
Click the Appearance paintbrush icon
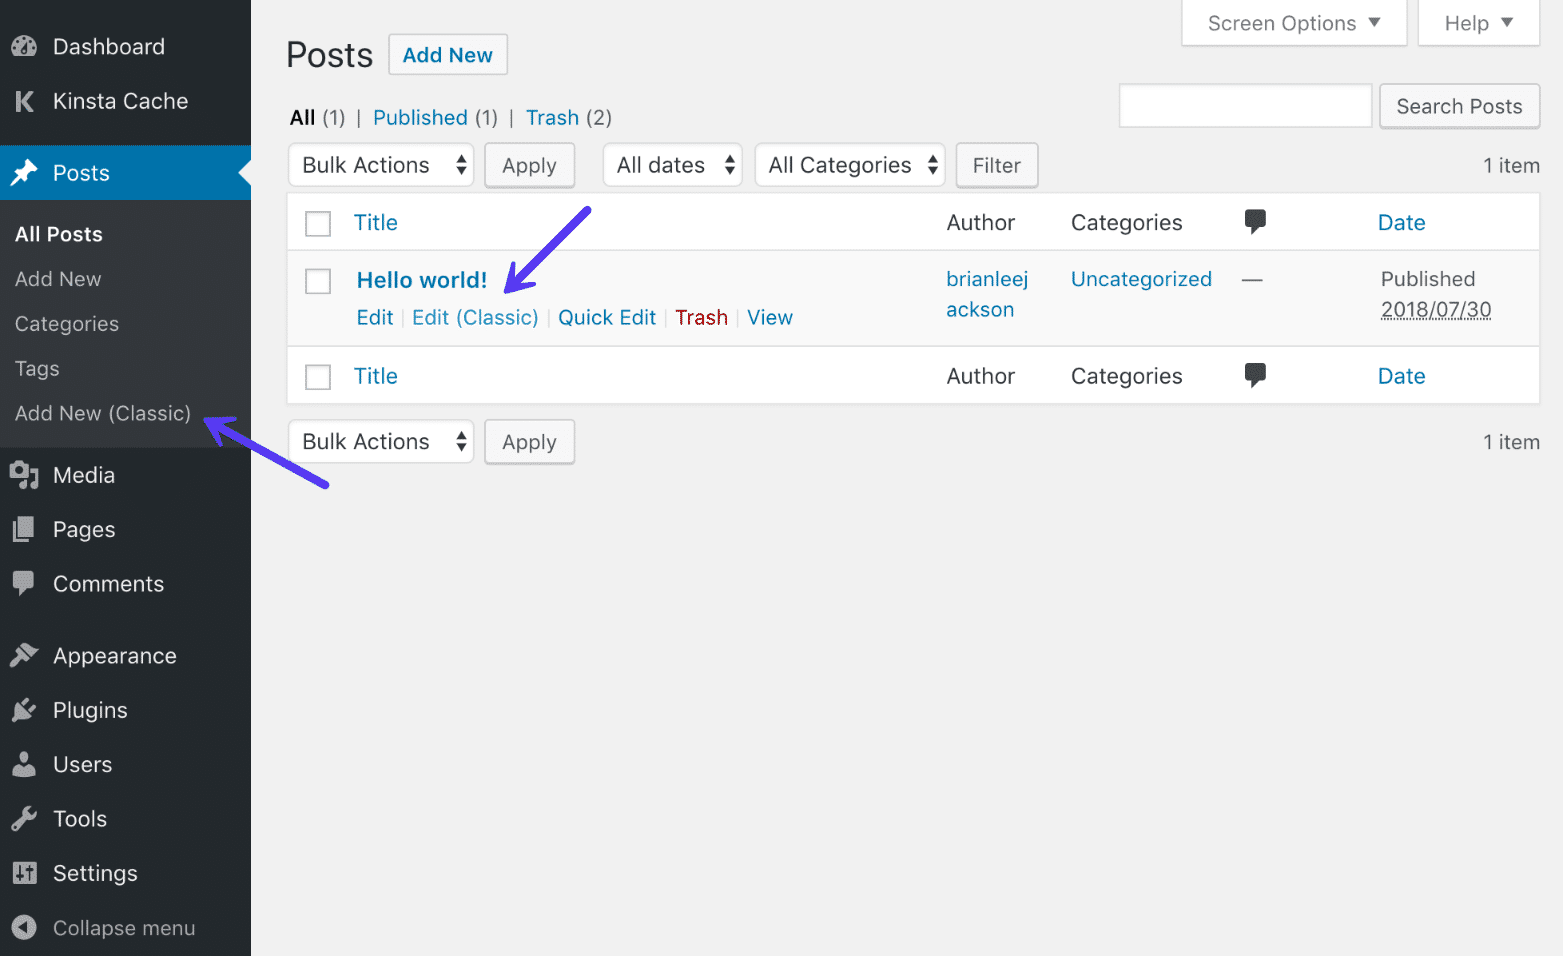24,656
